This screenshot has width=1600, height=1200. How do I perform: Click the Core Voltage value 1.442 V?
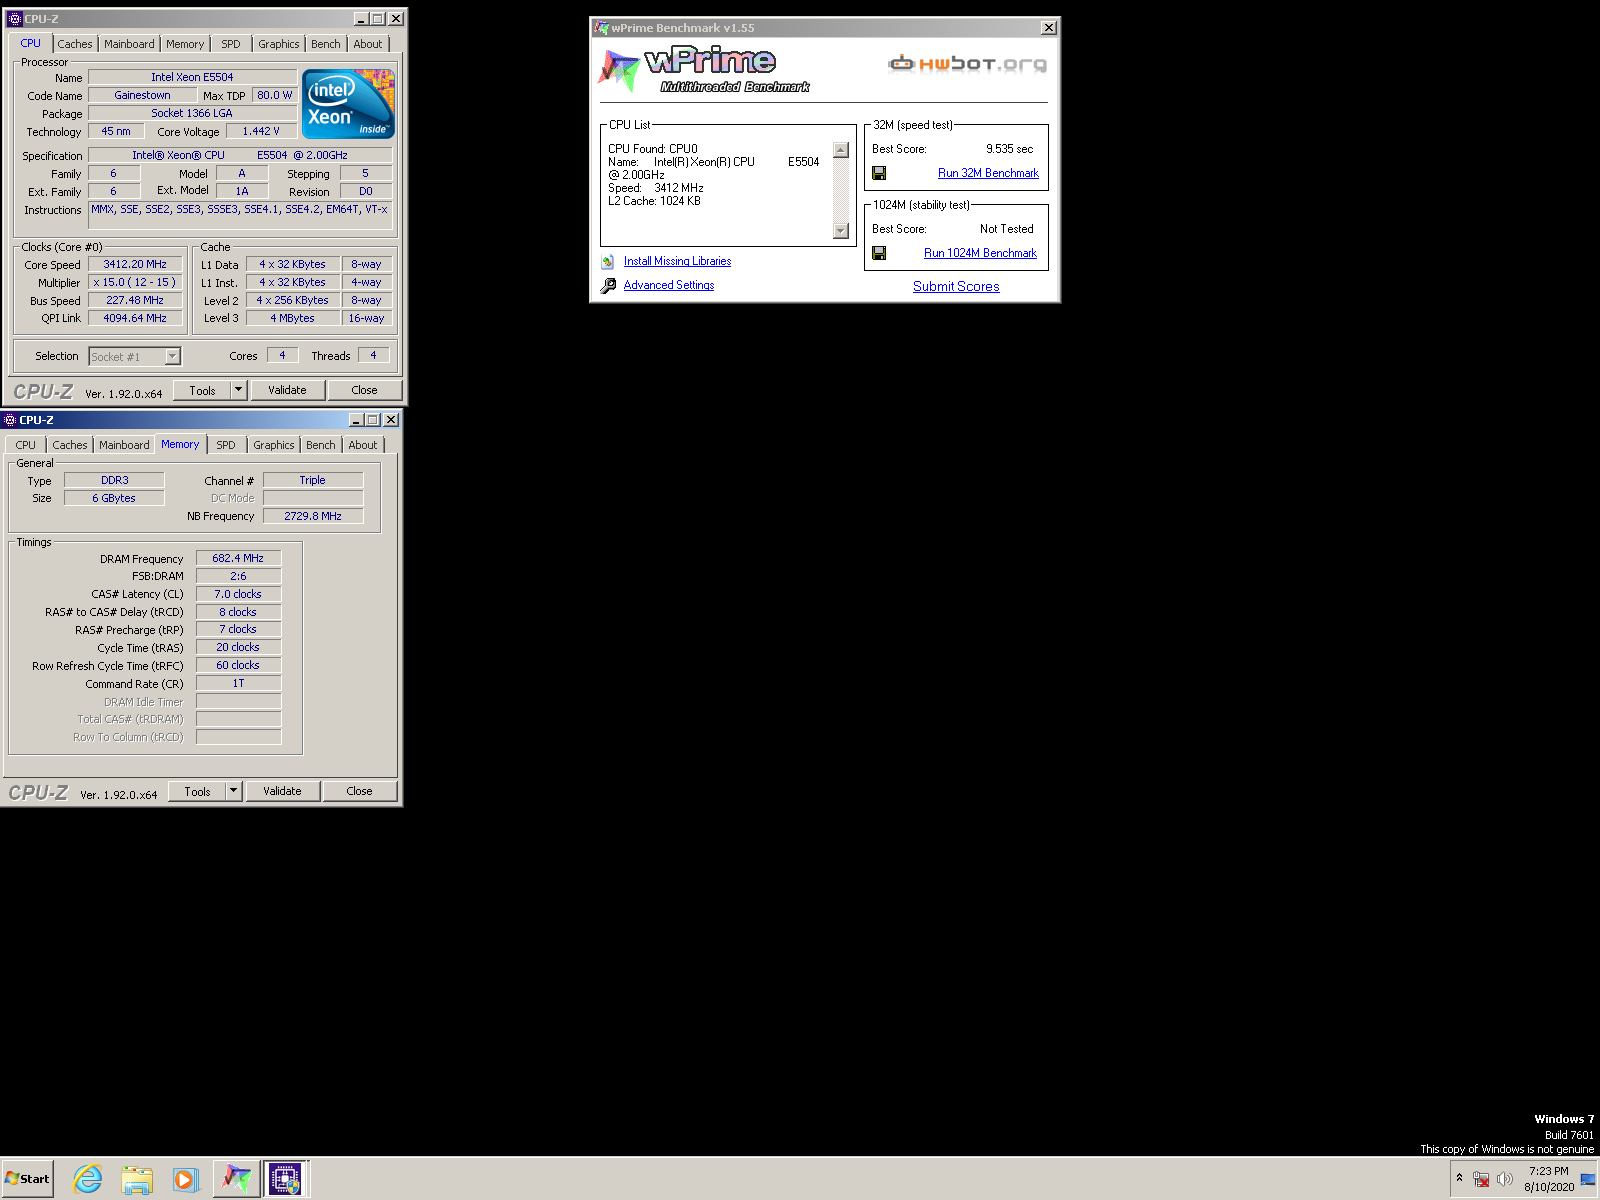[261, 131]
